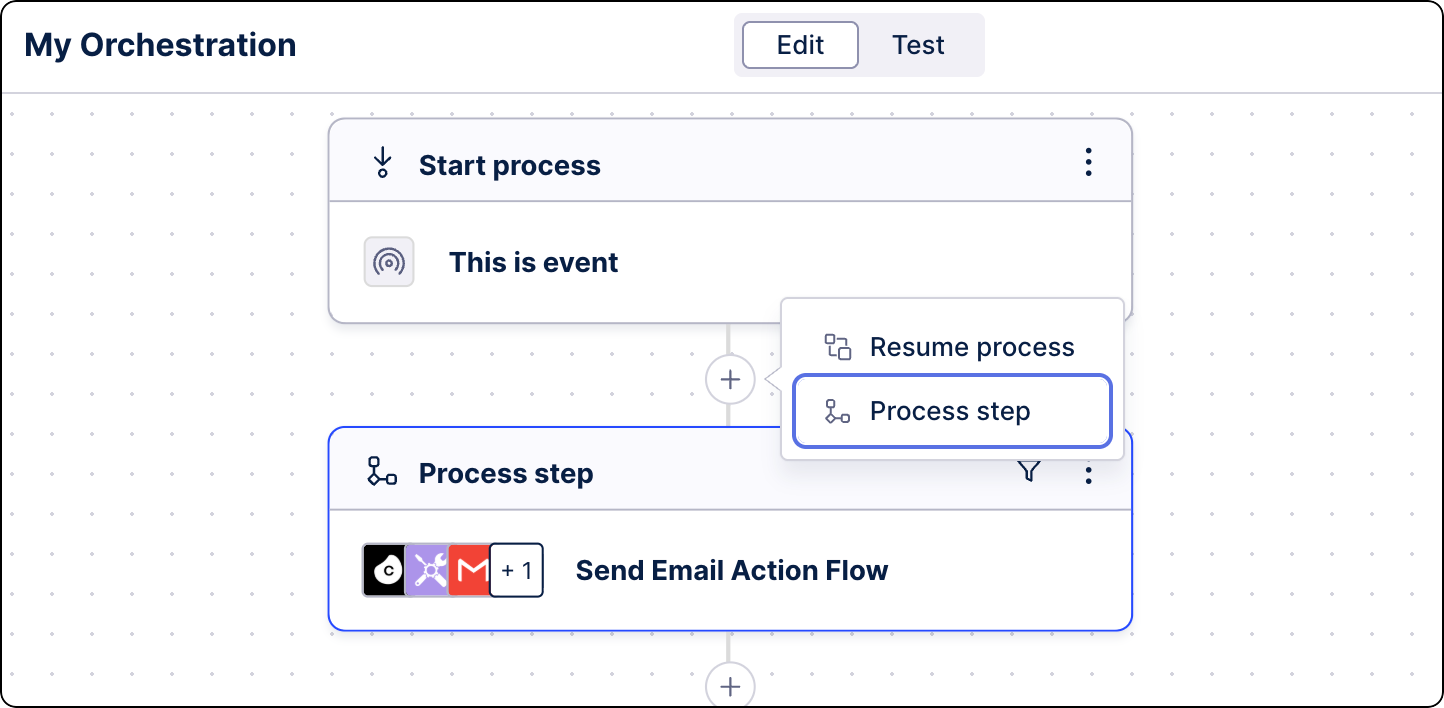Click the Gmail icon in Send Email Action Flow
Screen dimensions: 1444x708
pos(471,569)
